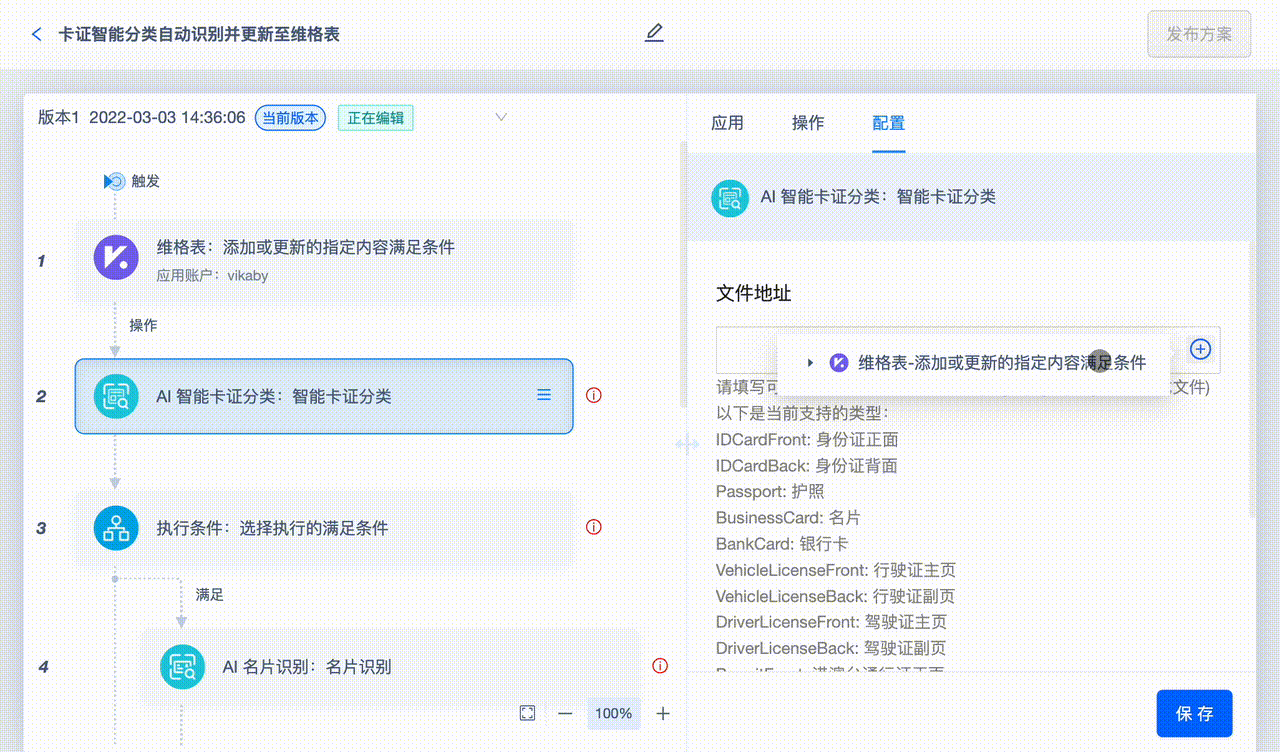Click the AI 智能卡证分类 header icon

point(730,197)
